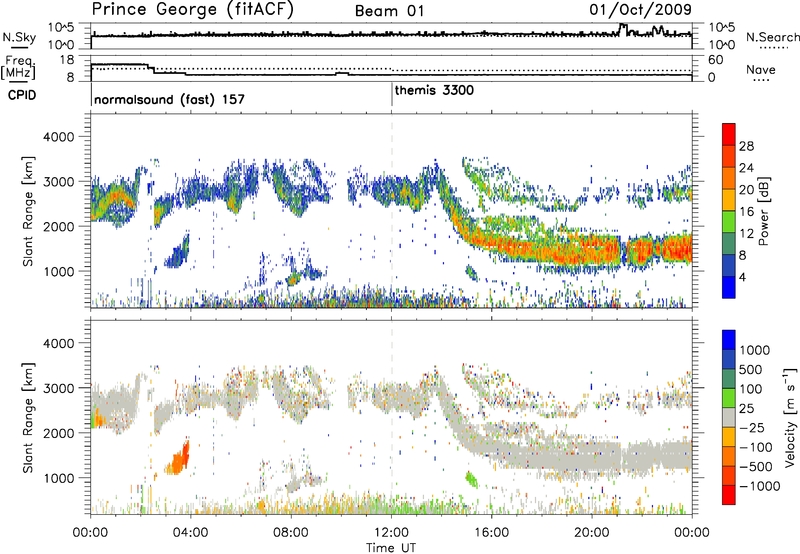Click the noise spike near 21:00 in N.Sky plot
This screenshot has width=800, height=554.
click(623, 27)
